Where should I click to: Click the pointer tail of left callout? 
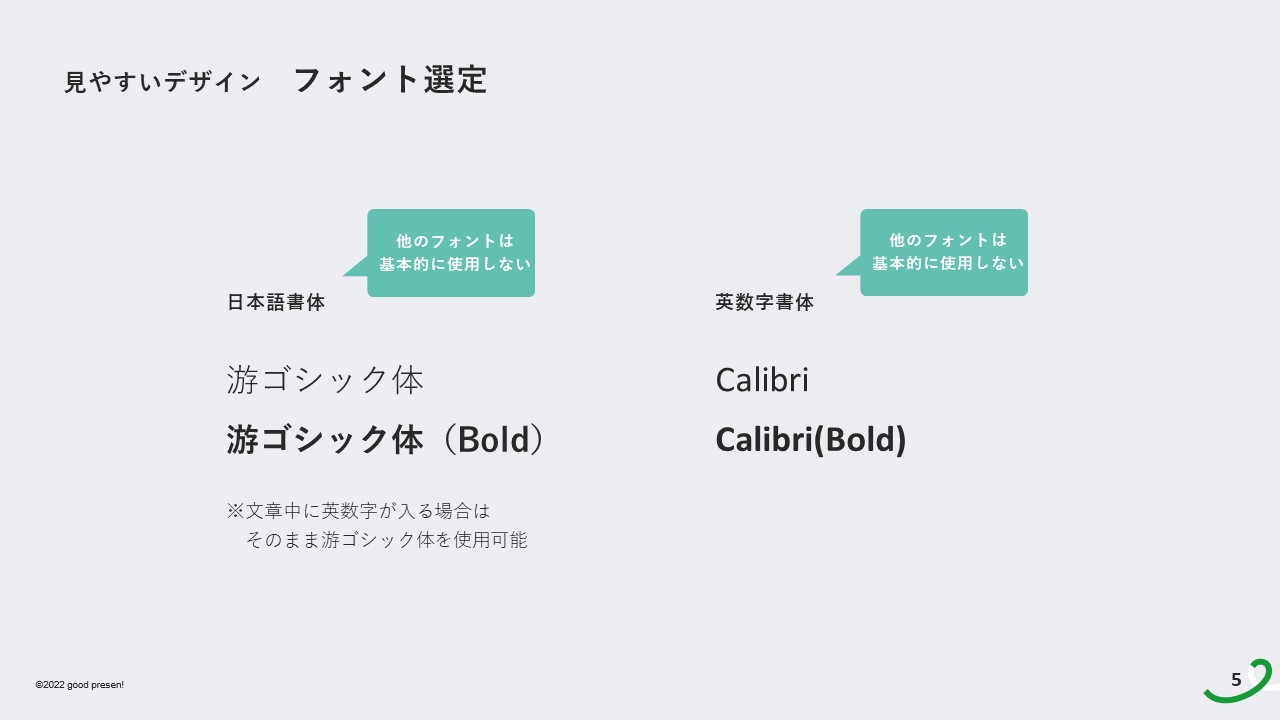click(355, 268)
